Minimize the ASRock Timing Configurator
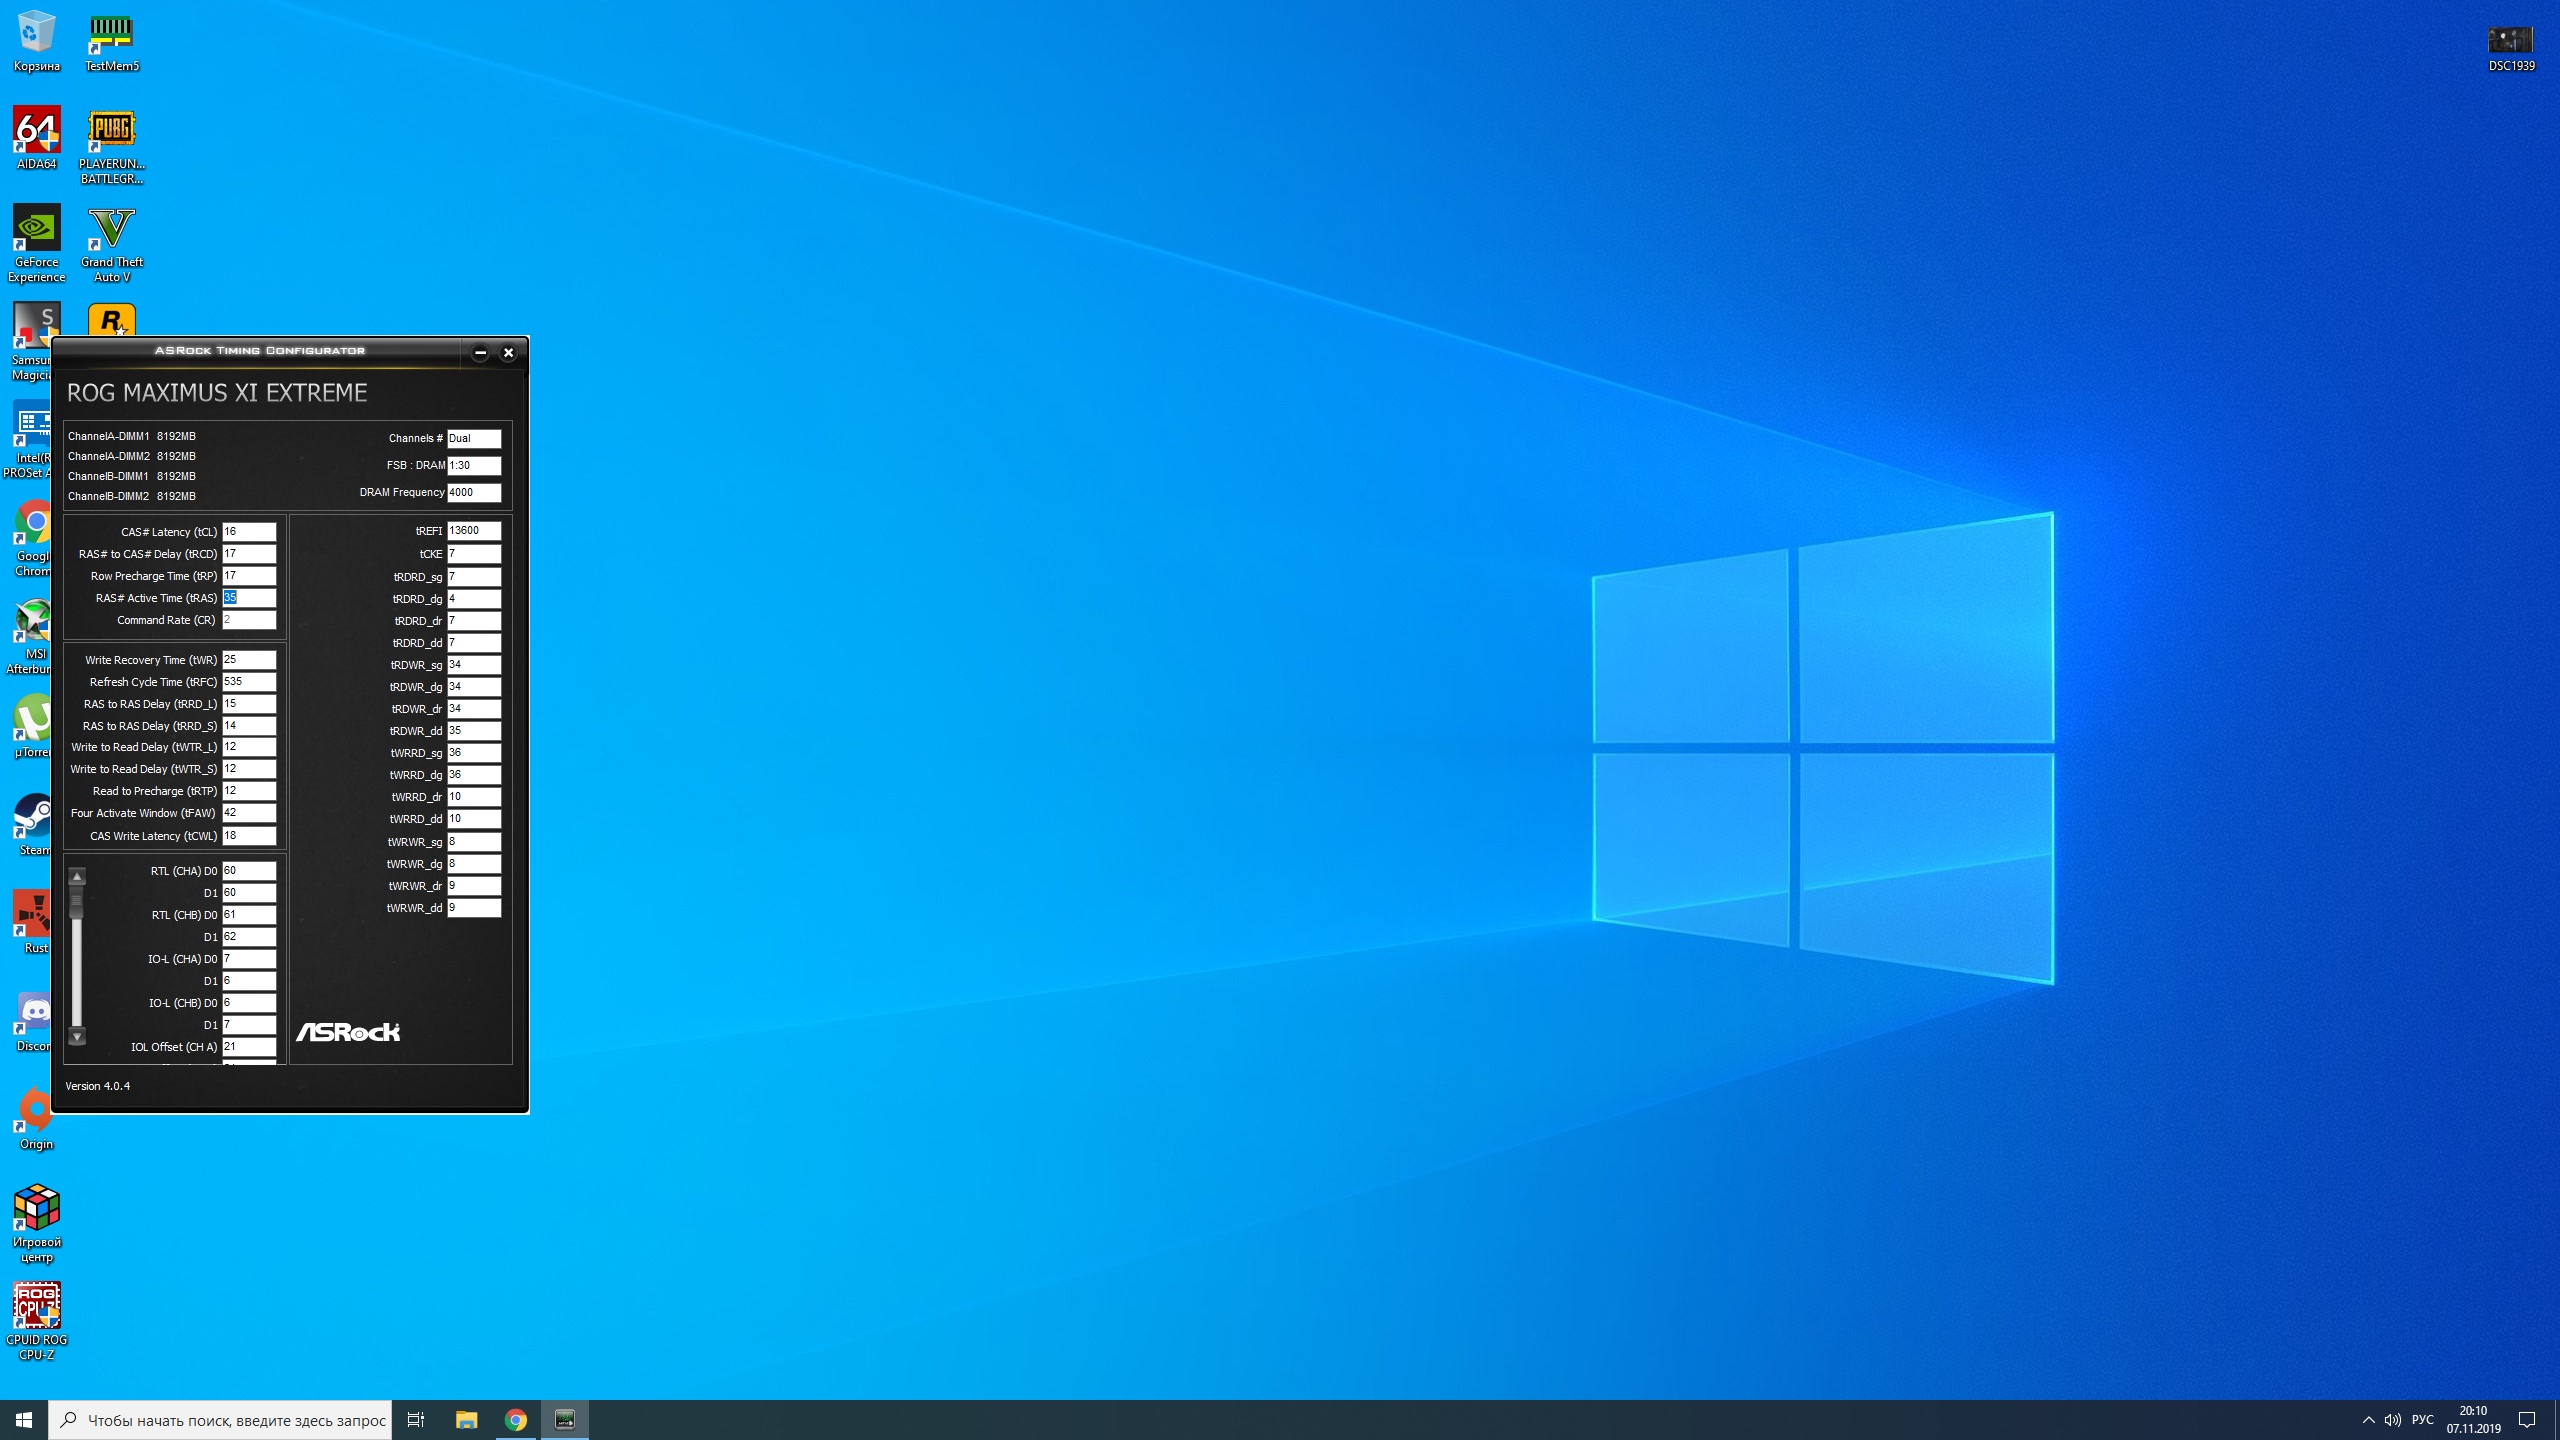The height and width of the screenshot is (1440, 2560). tap(480, 352)
